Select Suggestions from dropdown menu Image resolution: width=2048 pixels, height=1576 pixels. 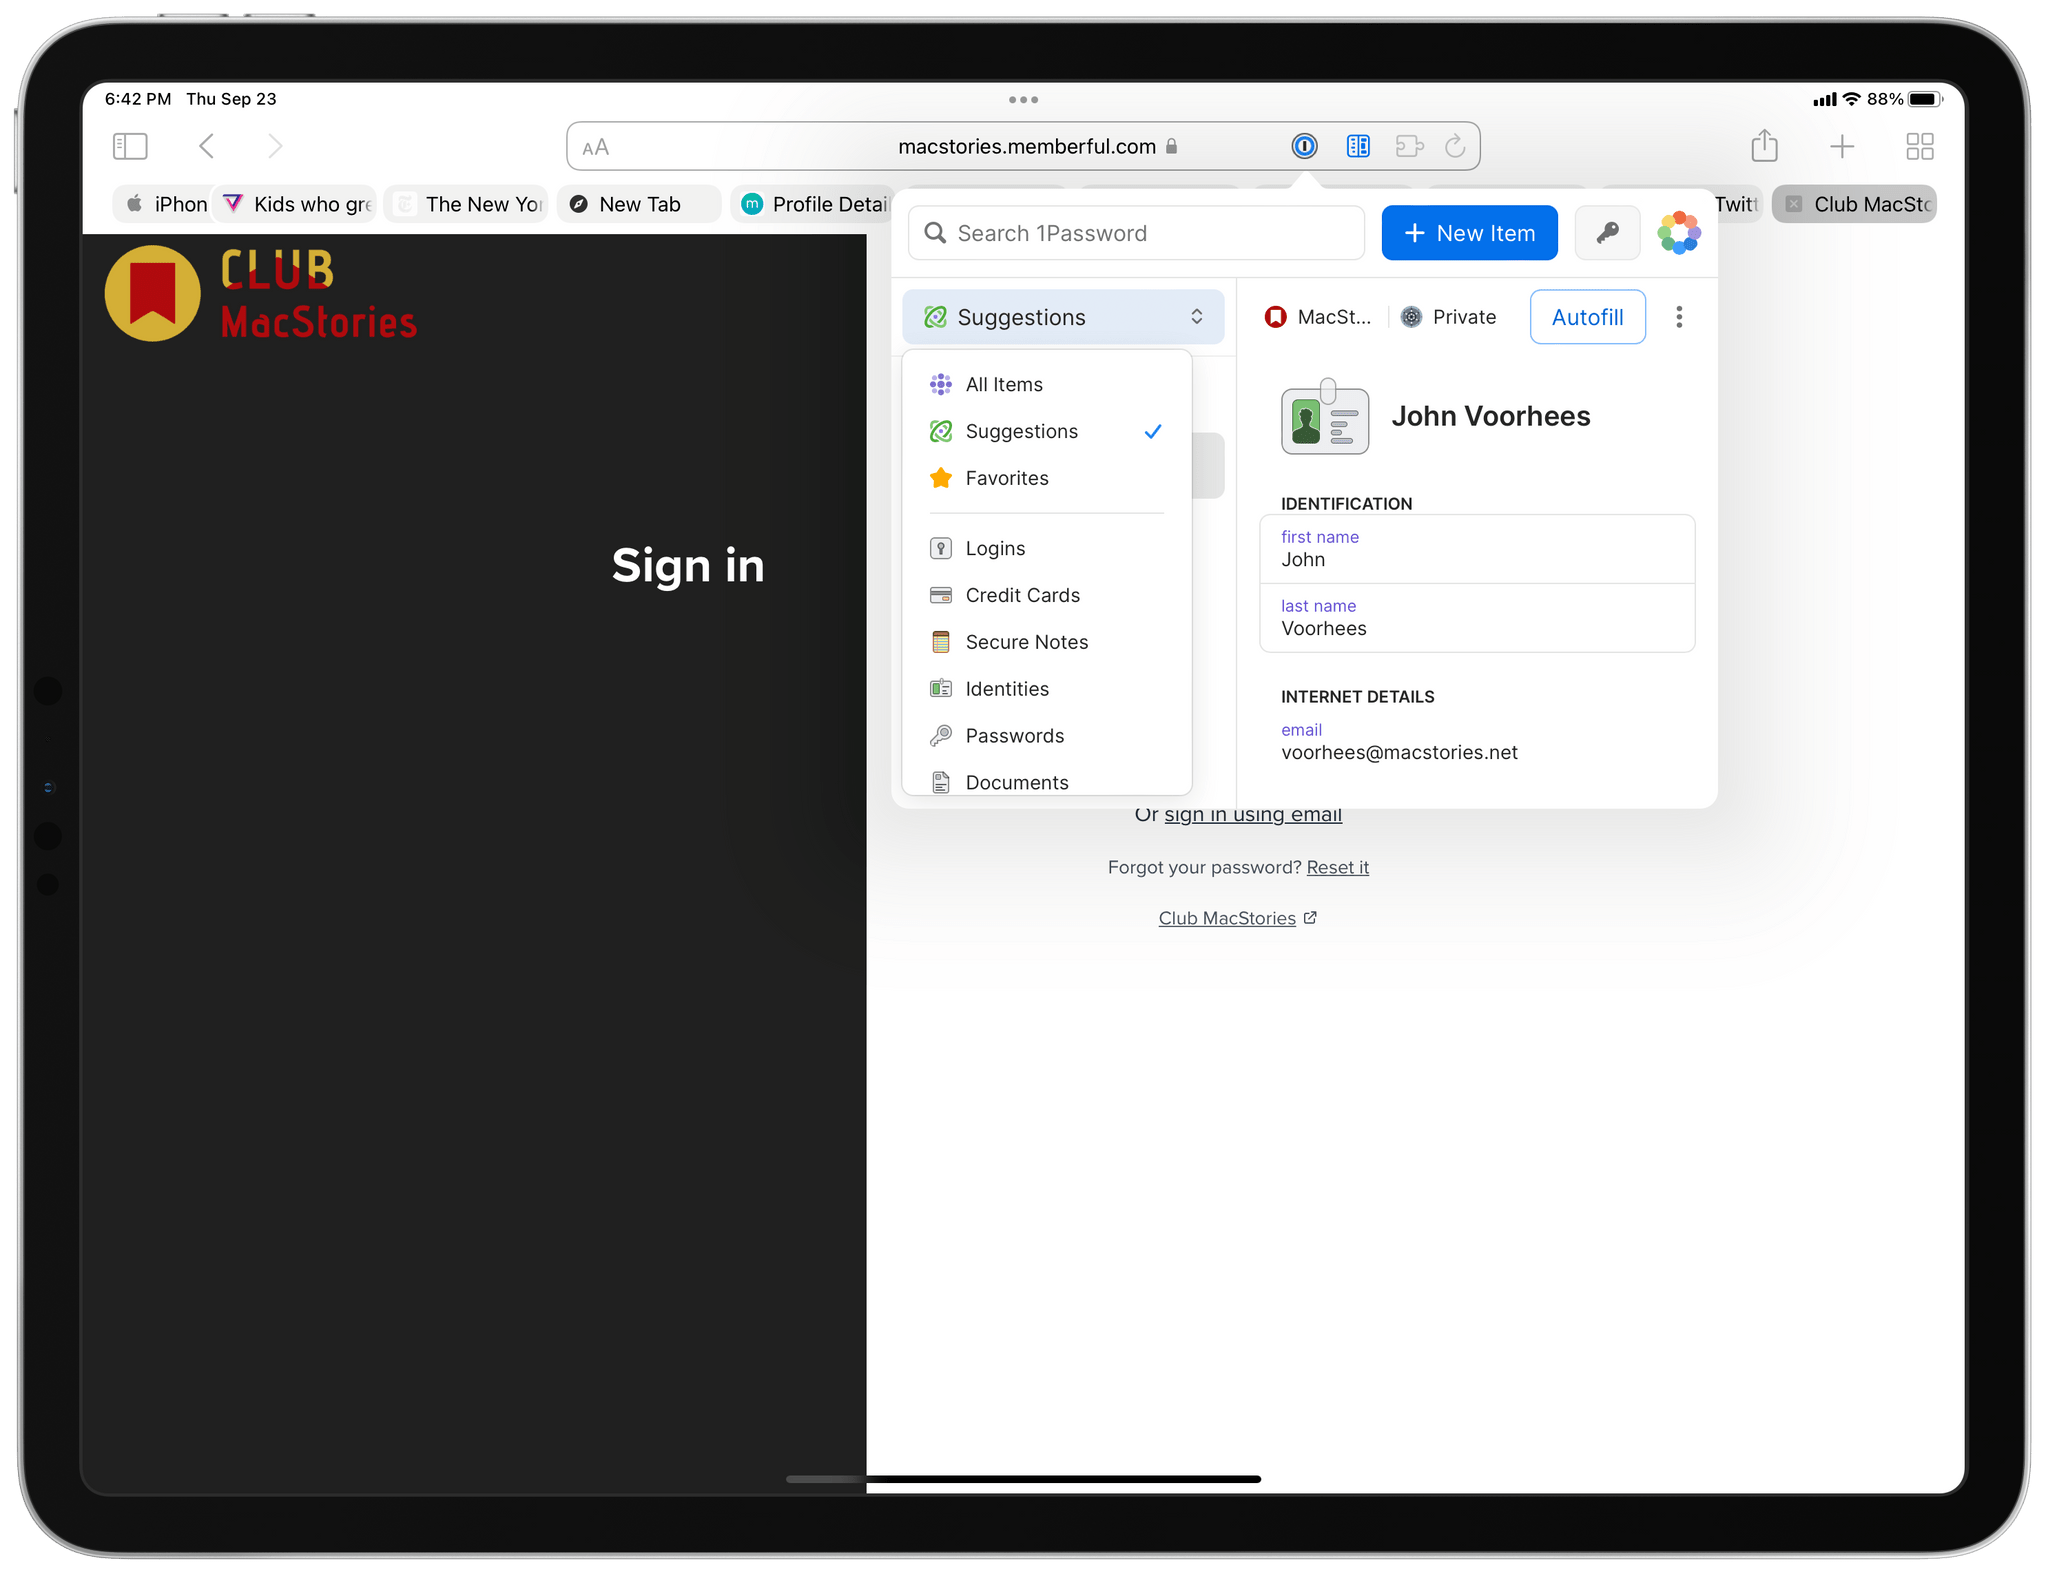coord(1022,429)
